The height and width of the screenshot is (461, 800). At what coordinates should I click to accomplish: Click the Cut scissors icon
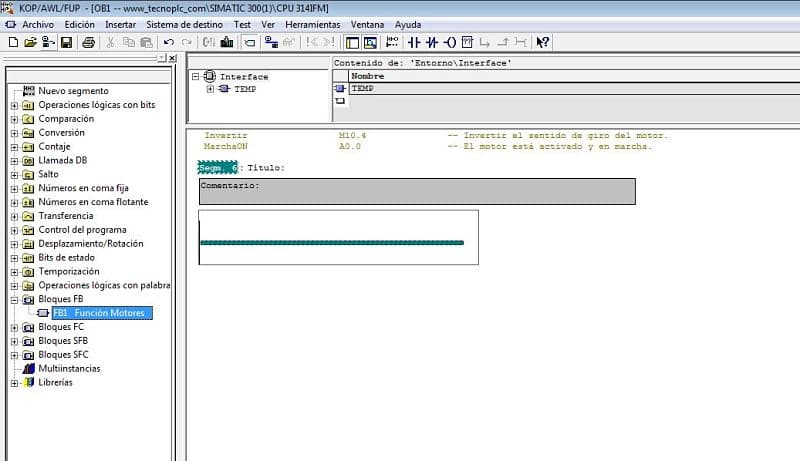[110, 42]
